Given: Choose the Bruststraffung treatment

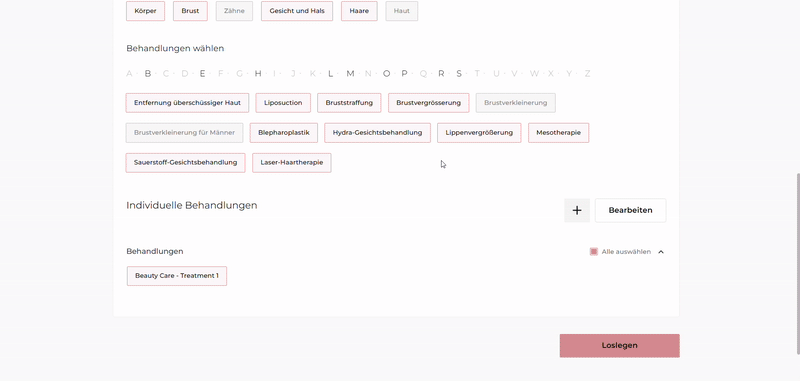Looking at the screenshot, I should tap(349, 103).
